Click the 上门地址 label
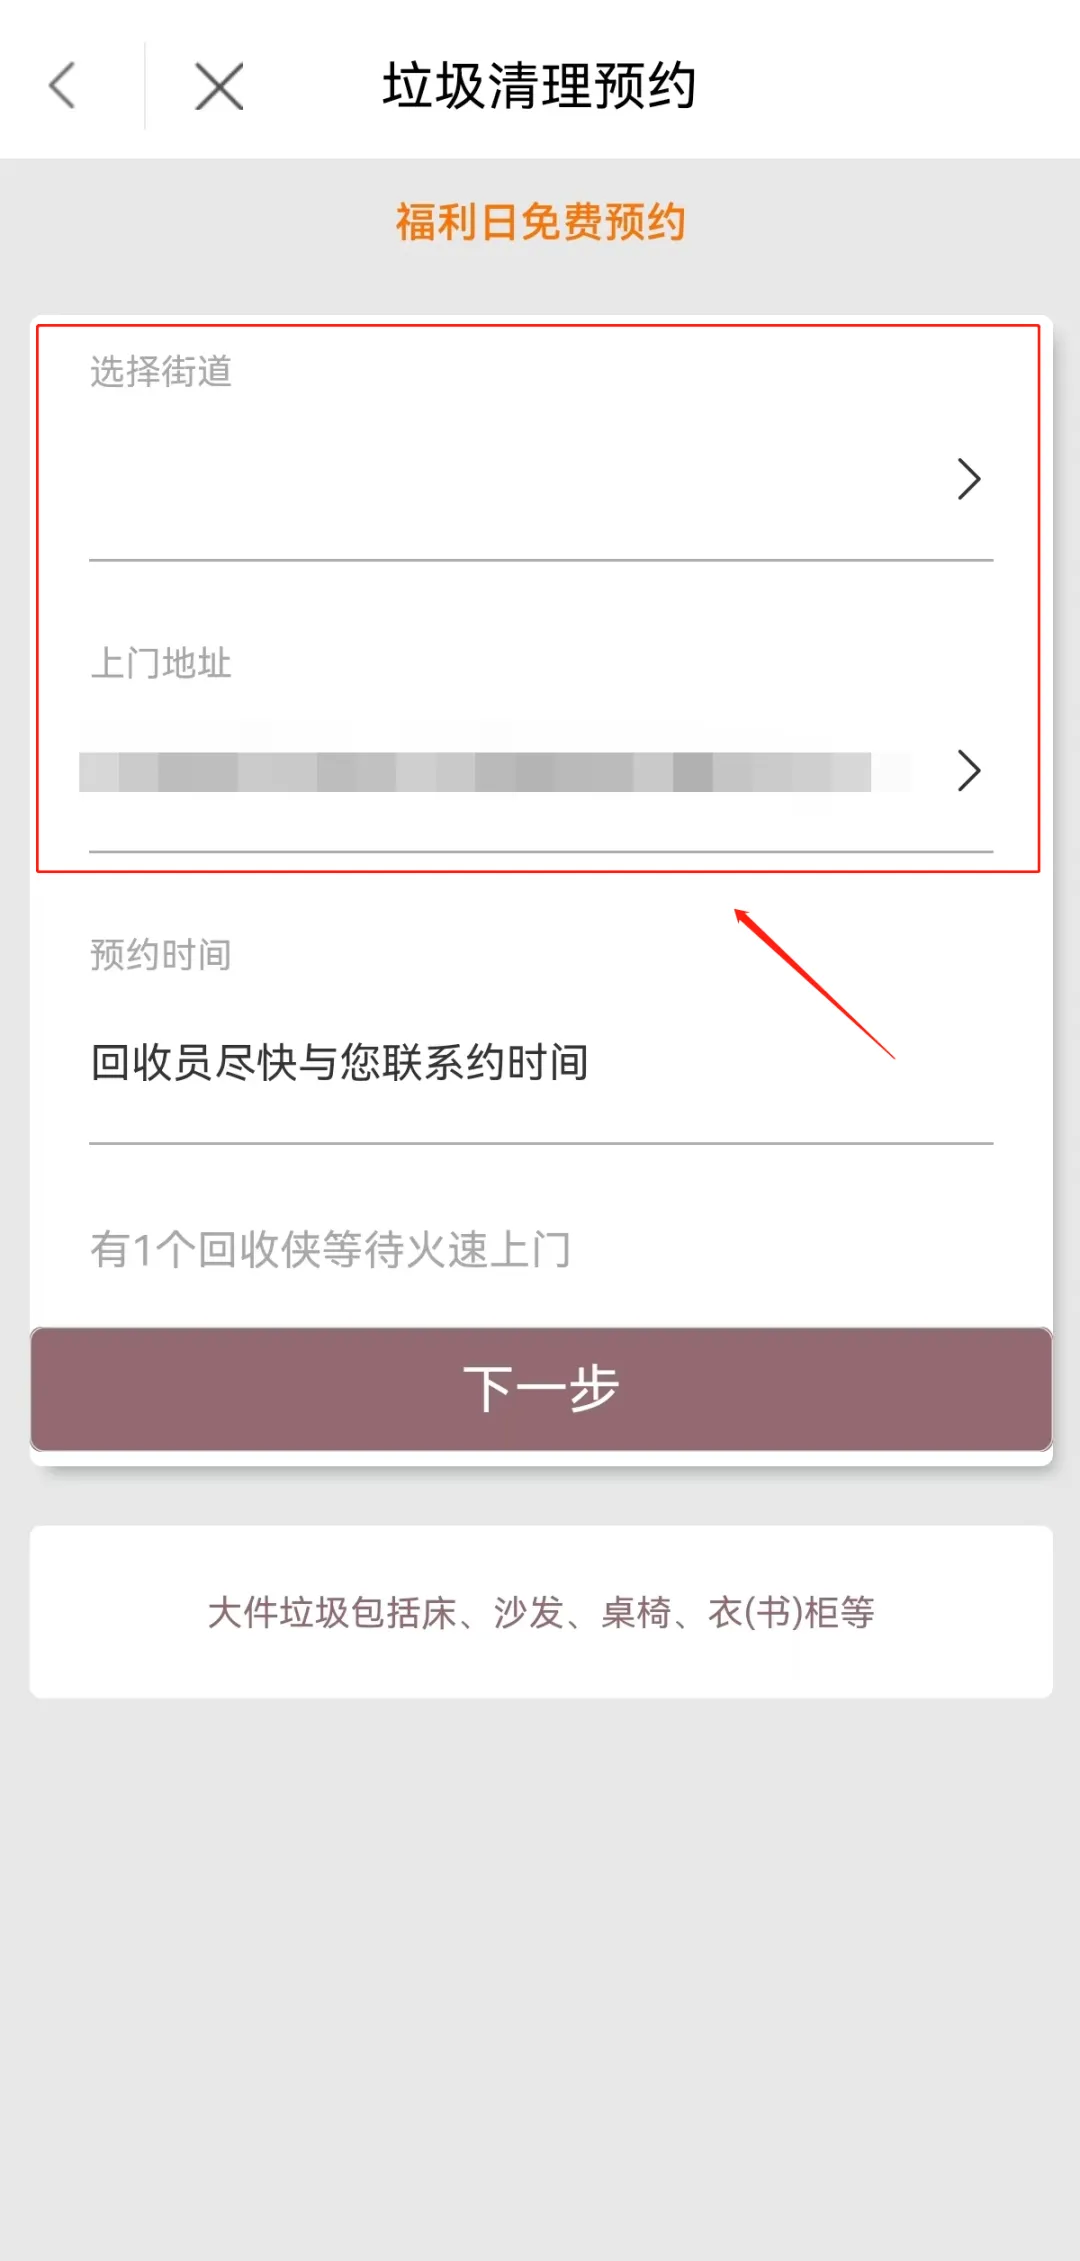1080x2261 pixels. [161, 663]
